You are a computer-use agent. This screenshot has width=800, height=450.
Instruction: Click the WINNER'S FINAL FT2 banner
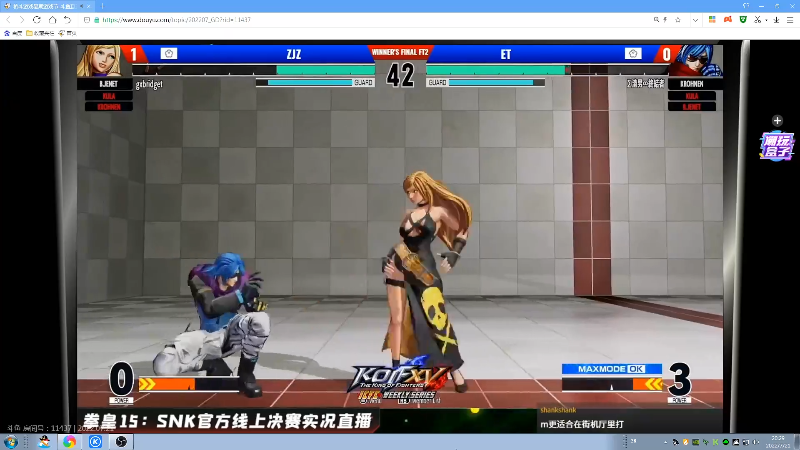[400, 53]
